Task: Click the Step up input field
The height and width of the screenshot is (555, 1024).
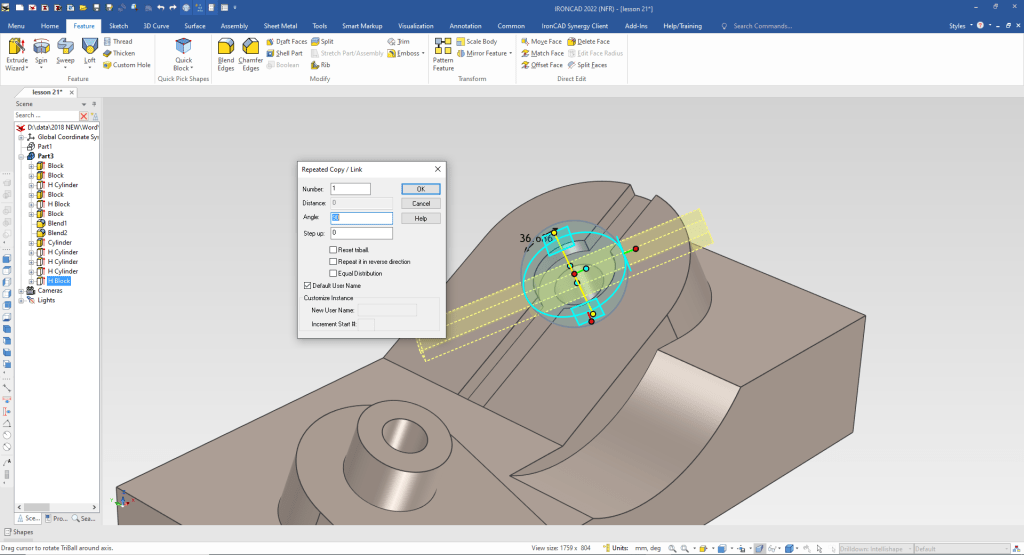Action: 361,233
